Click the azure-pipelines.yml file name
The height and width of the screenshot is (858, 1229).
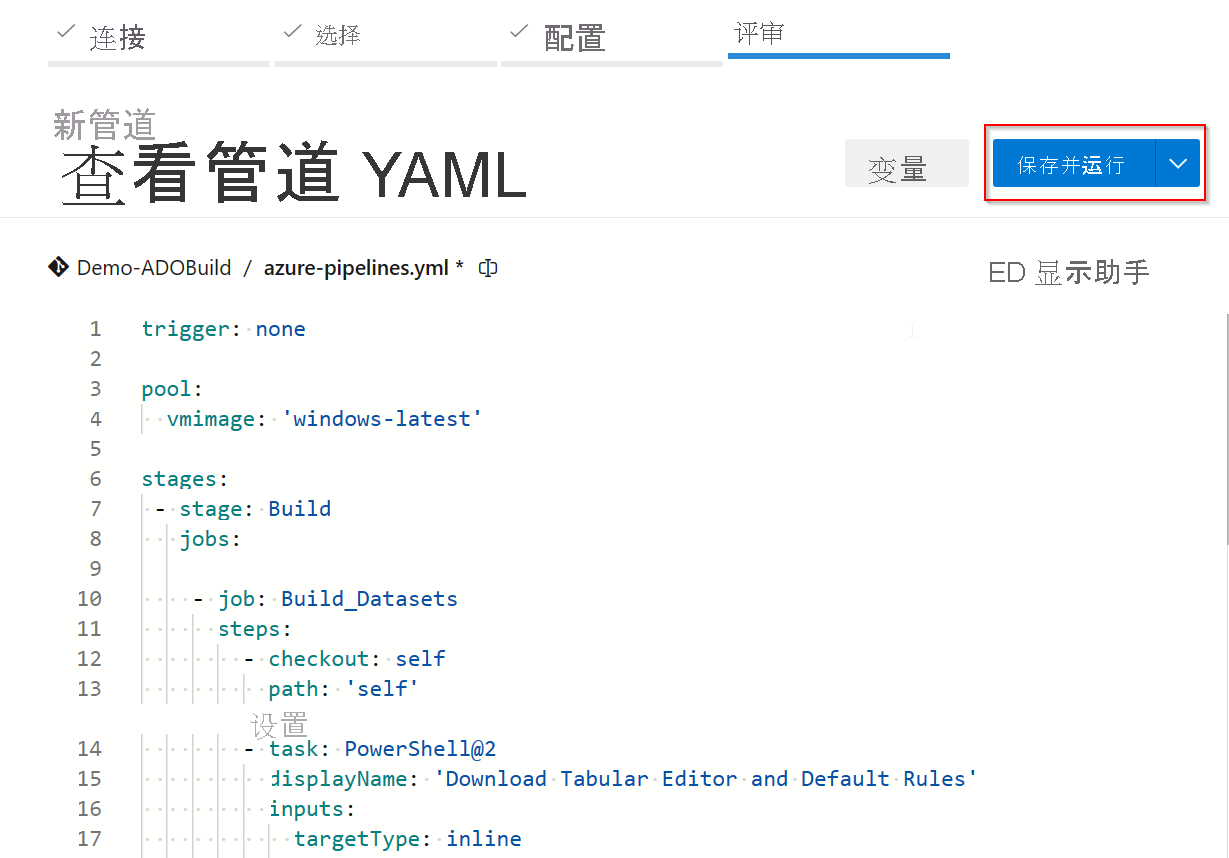pyautogui.click(x=356, y=268)
